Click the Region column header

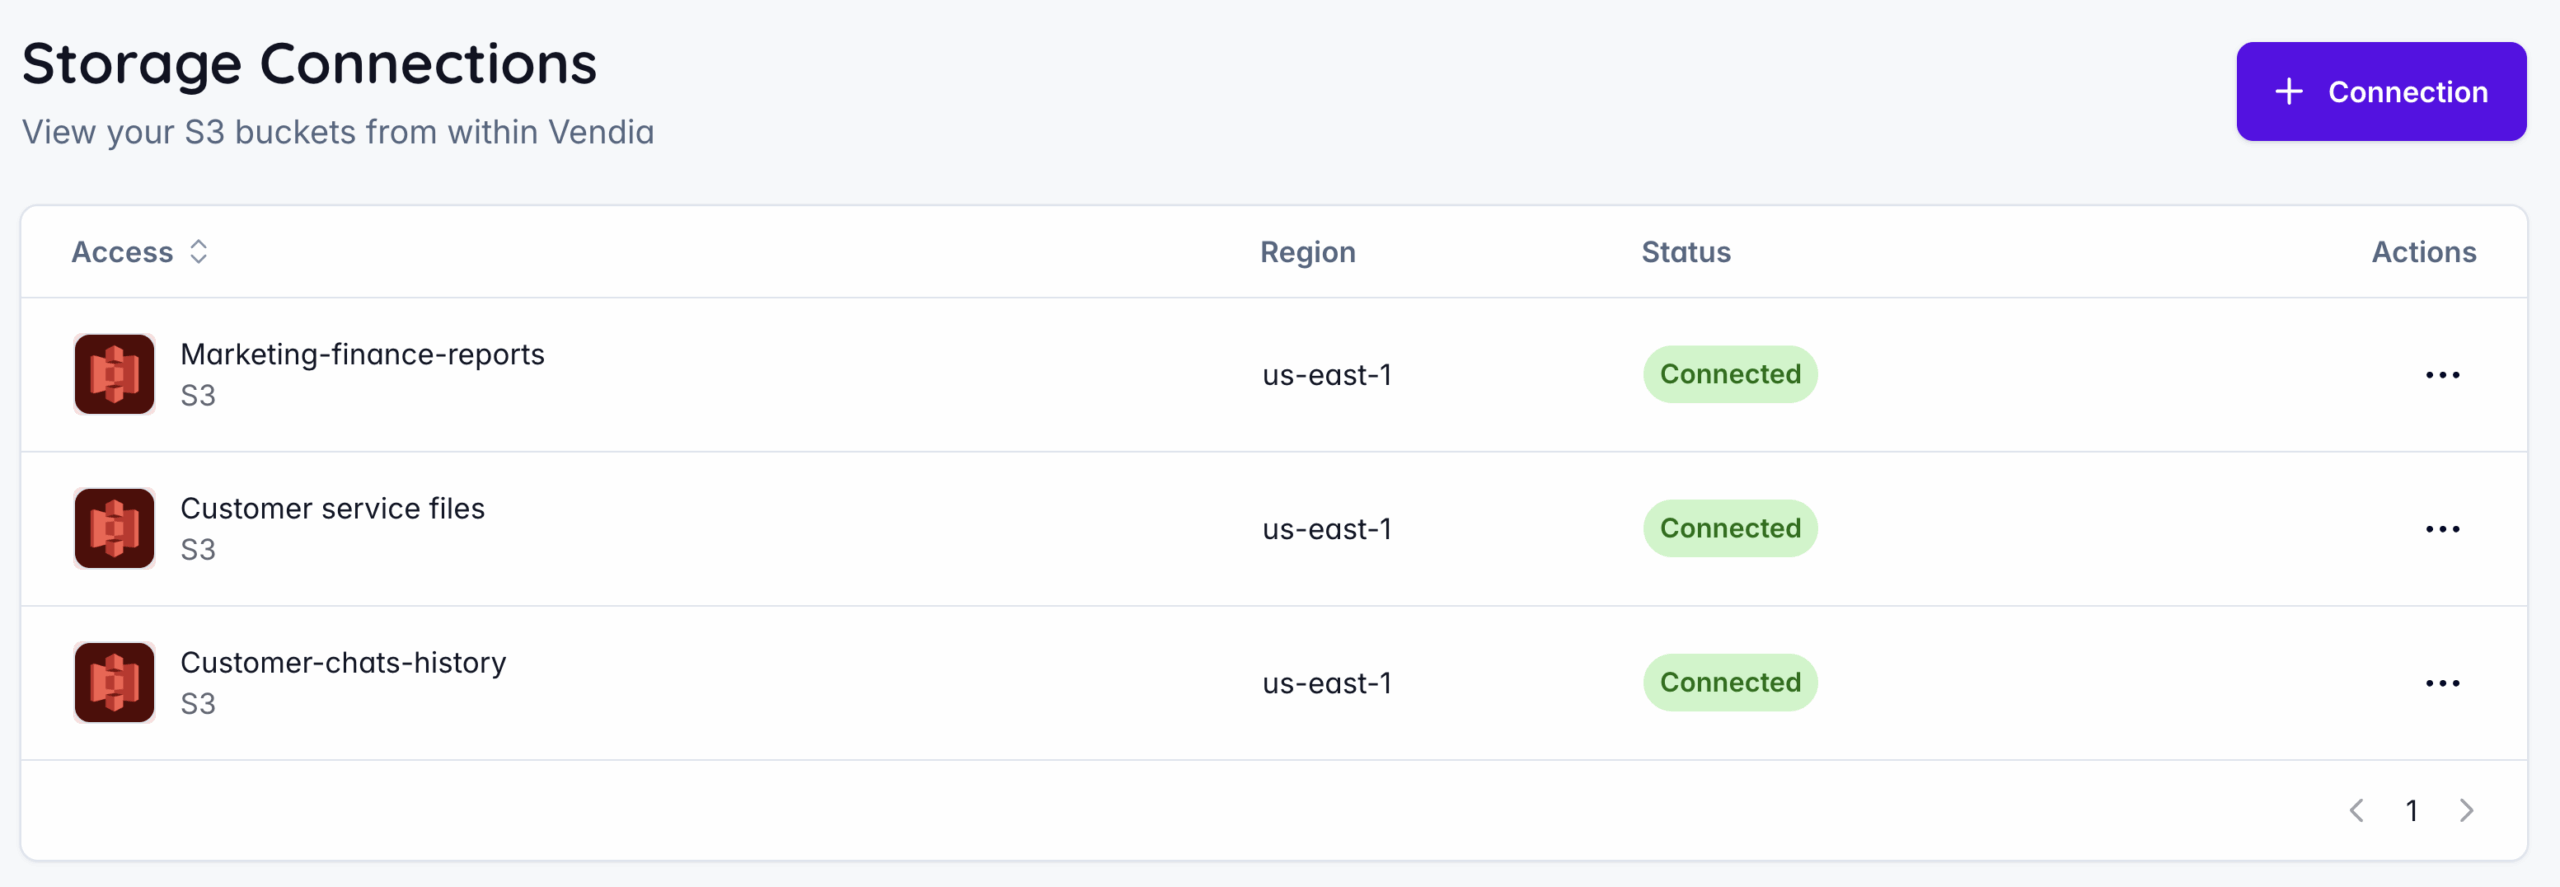(1307, 252)
